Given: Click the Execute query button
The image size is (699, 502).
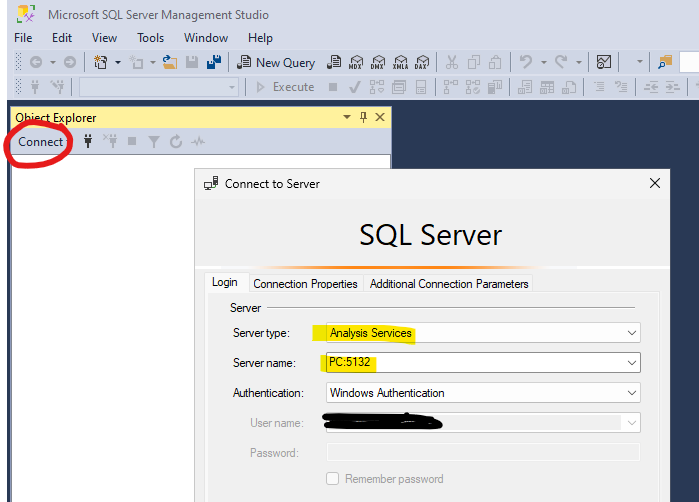Looking at the screenshot, I should (x=285, y=87).
